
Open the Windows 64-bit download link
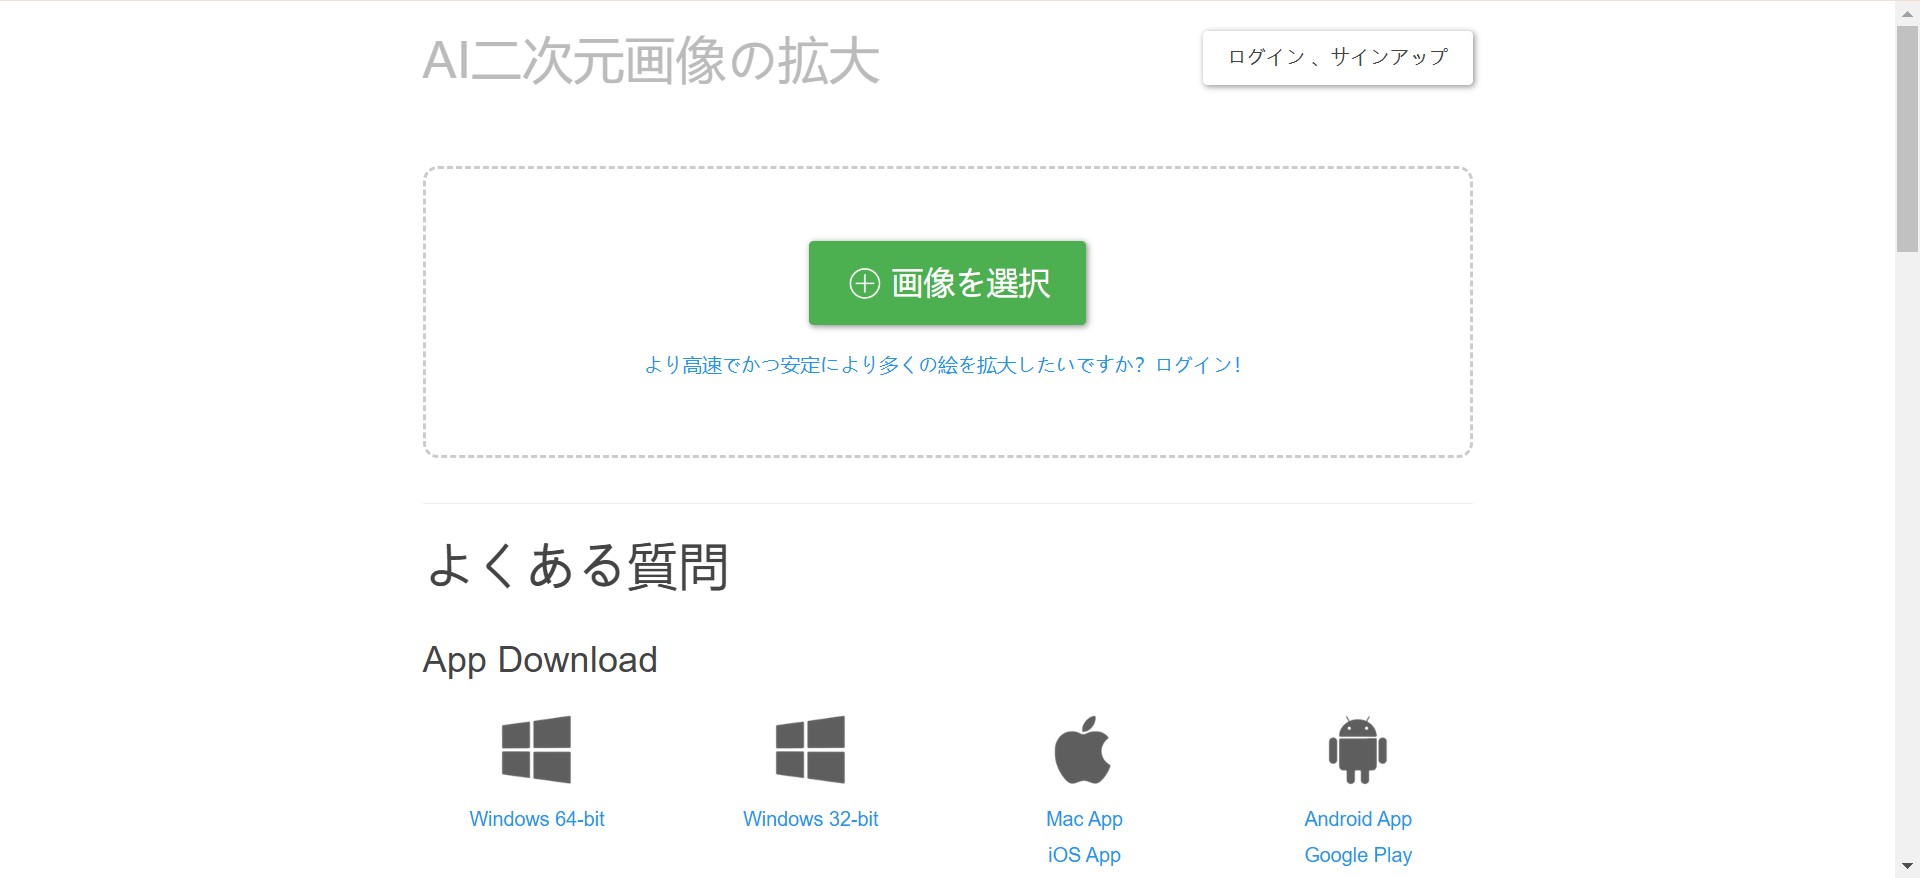point(537,819)
